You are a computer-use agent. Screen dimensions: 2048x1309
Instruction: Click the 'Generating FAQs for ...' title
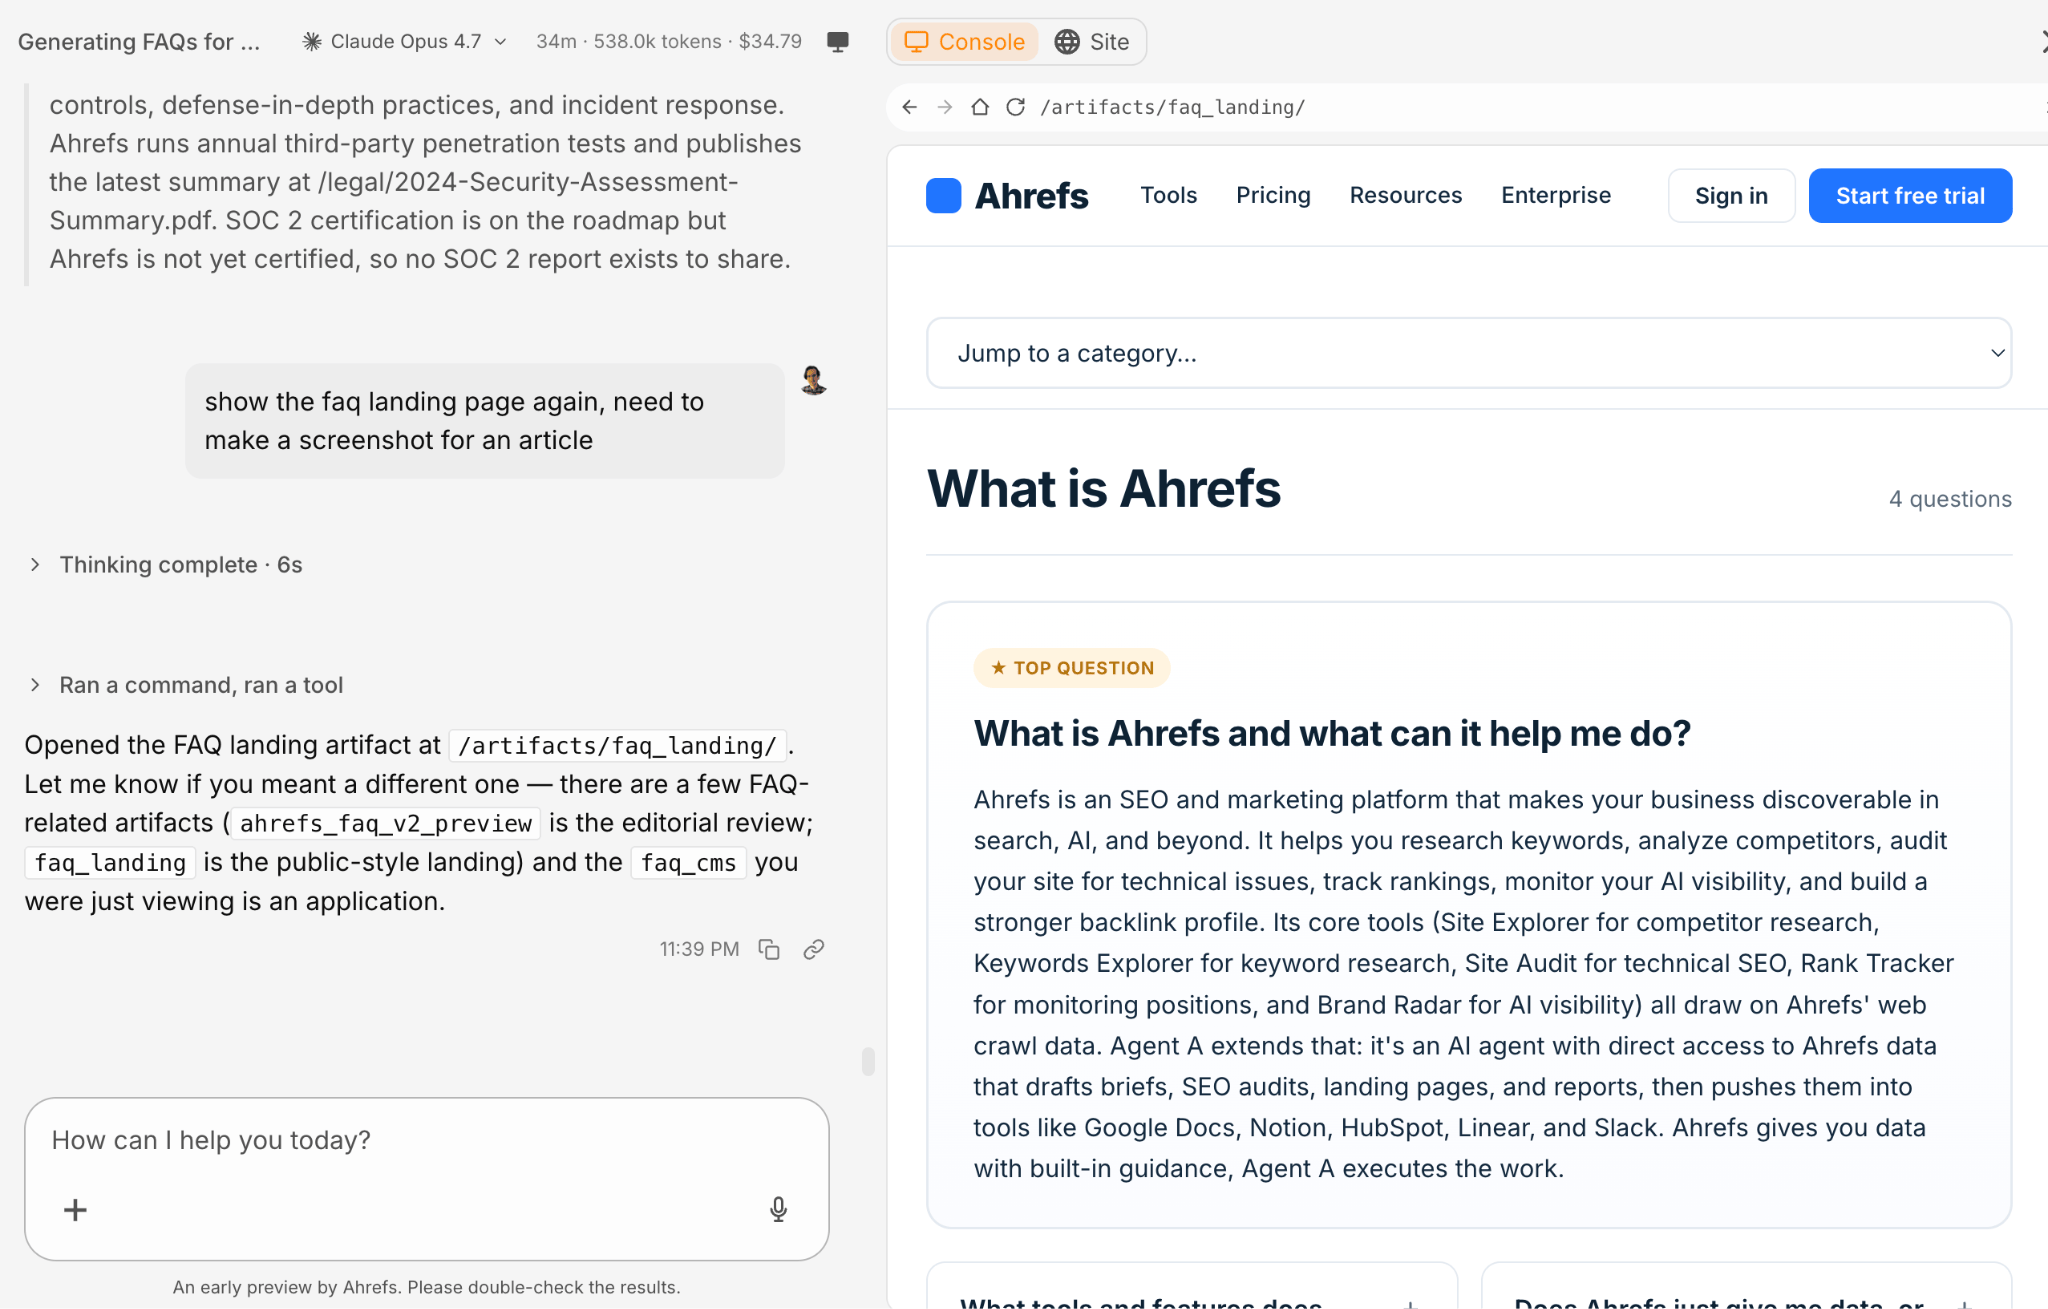pos(139,41)
